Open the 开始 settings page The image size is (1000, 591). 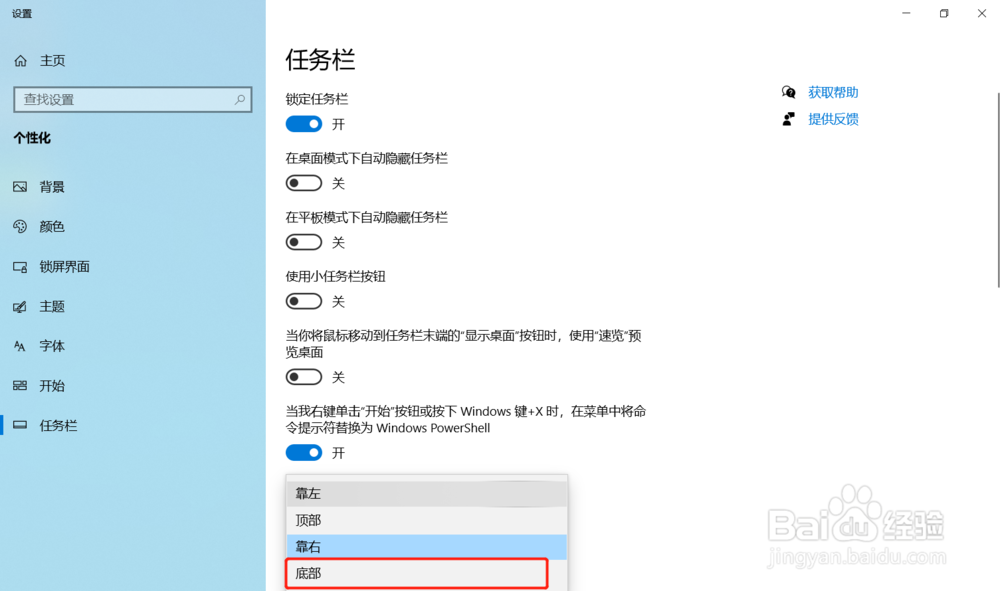click(52, 386)
